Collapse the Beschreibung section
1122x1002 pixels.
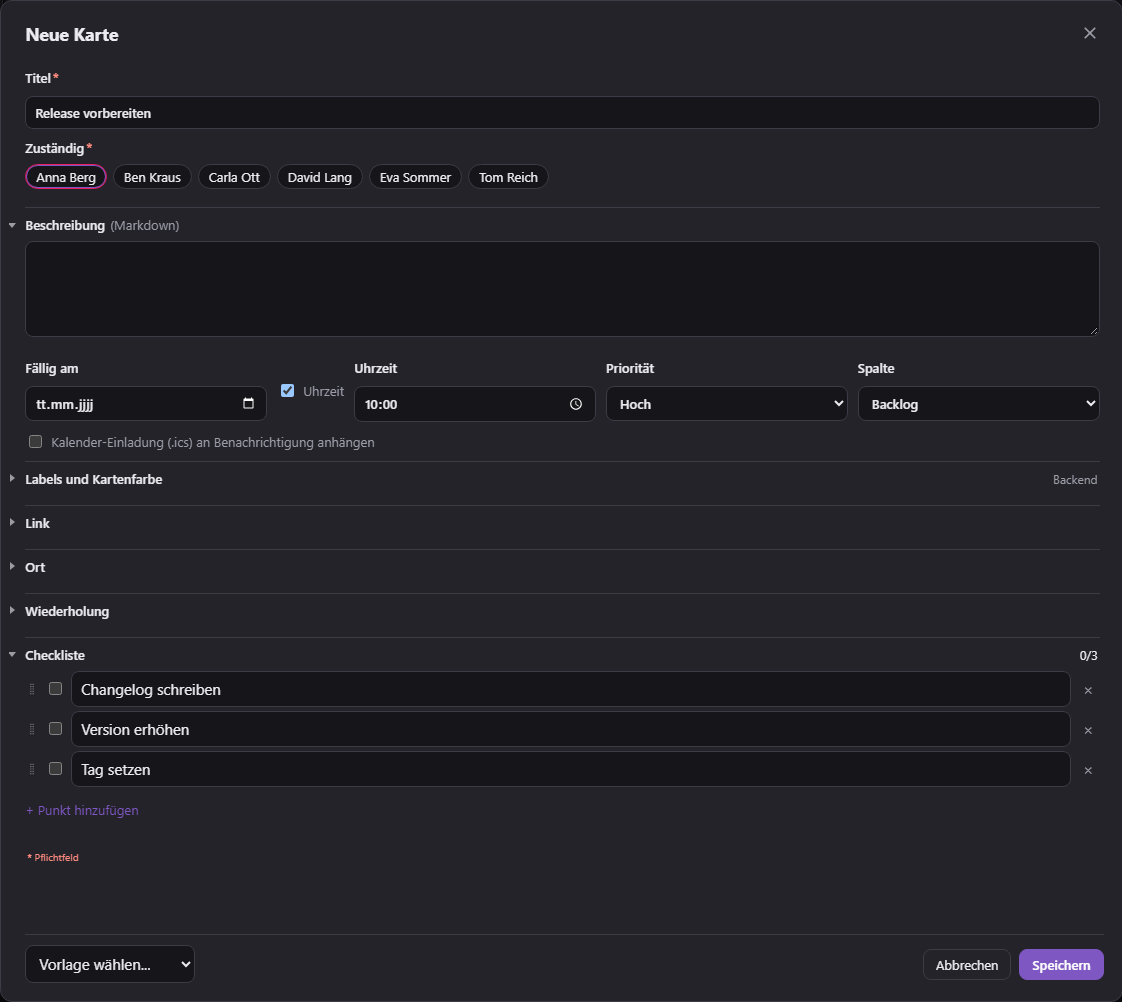point(12,225)
